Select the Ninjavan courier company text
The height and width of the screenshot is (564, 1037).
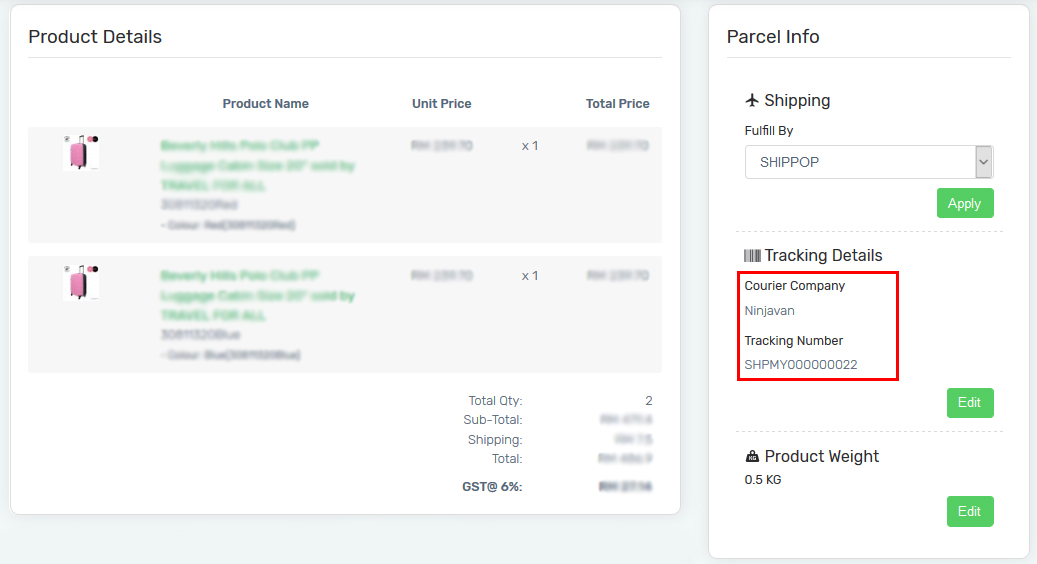coord(769,311)
